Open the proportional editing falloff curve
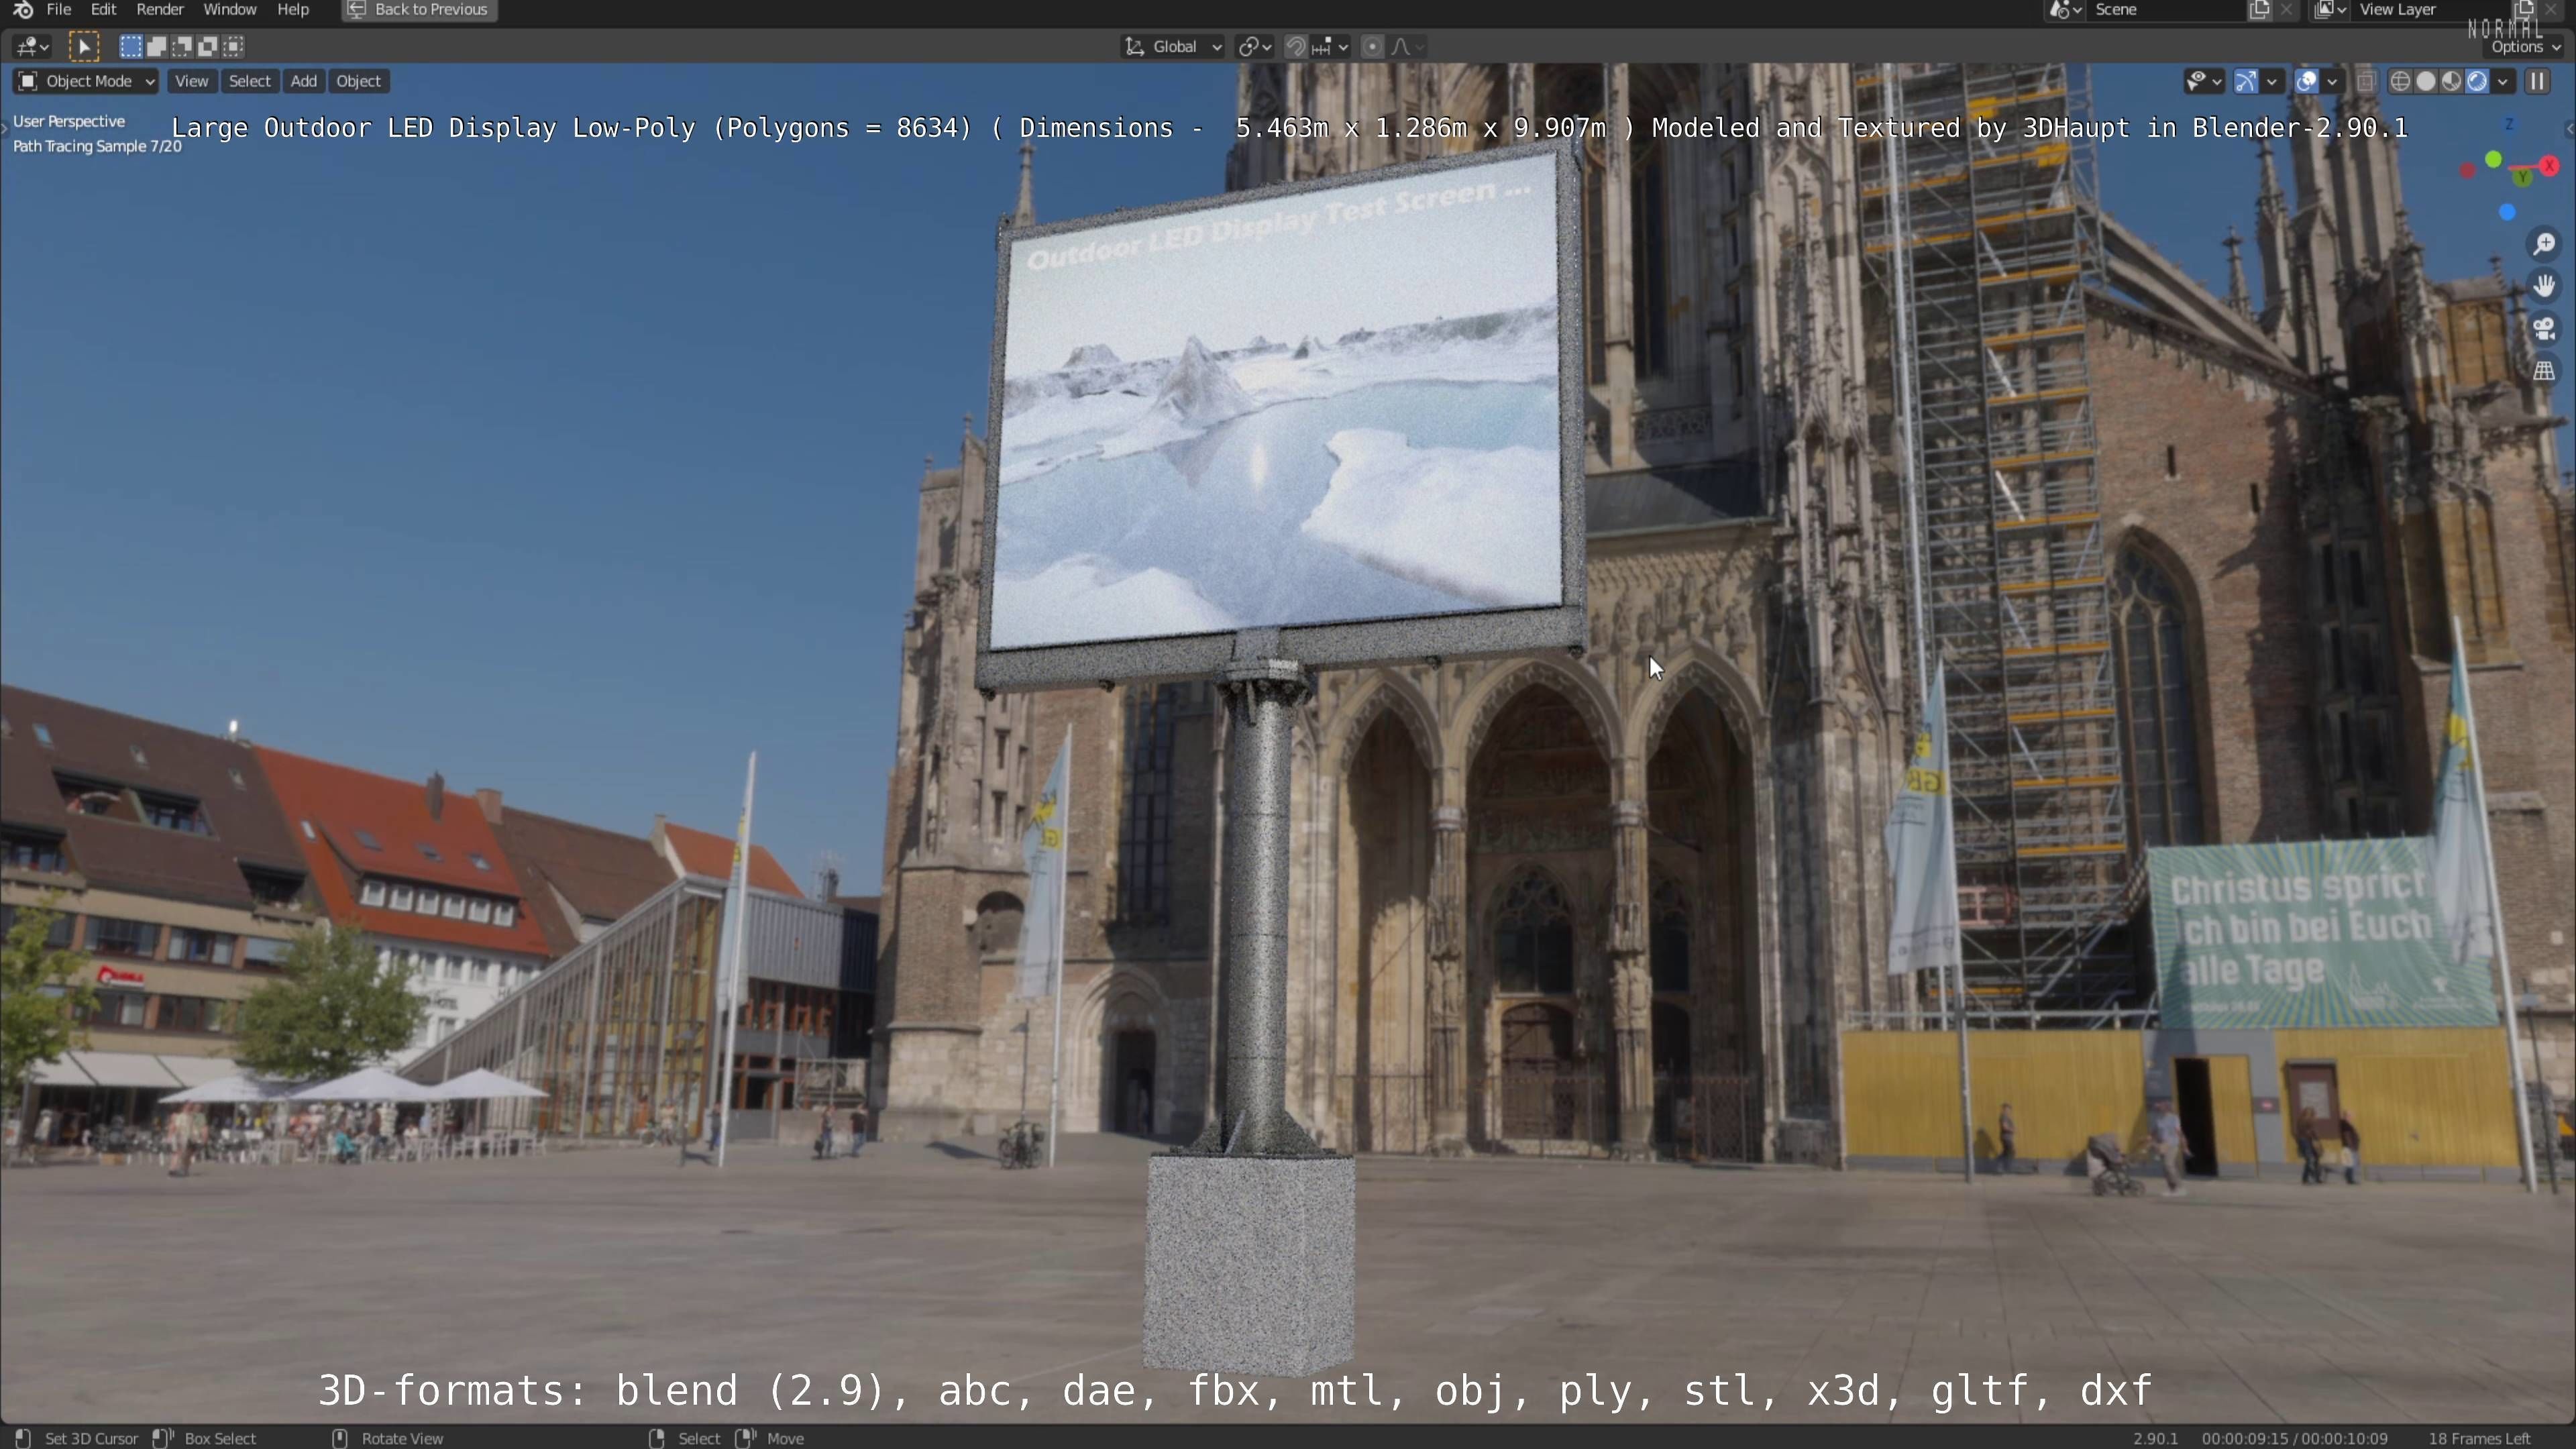The width and height of the screenshot is (2576, 1449). click(x=1407, y=46)
